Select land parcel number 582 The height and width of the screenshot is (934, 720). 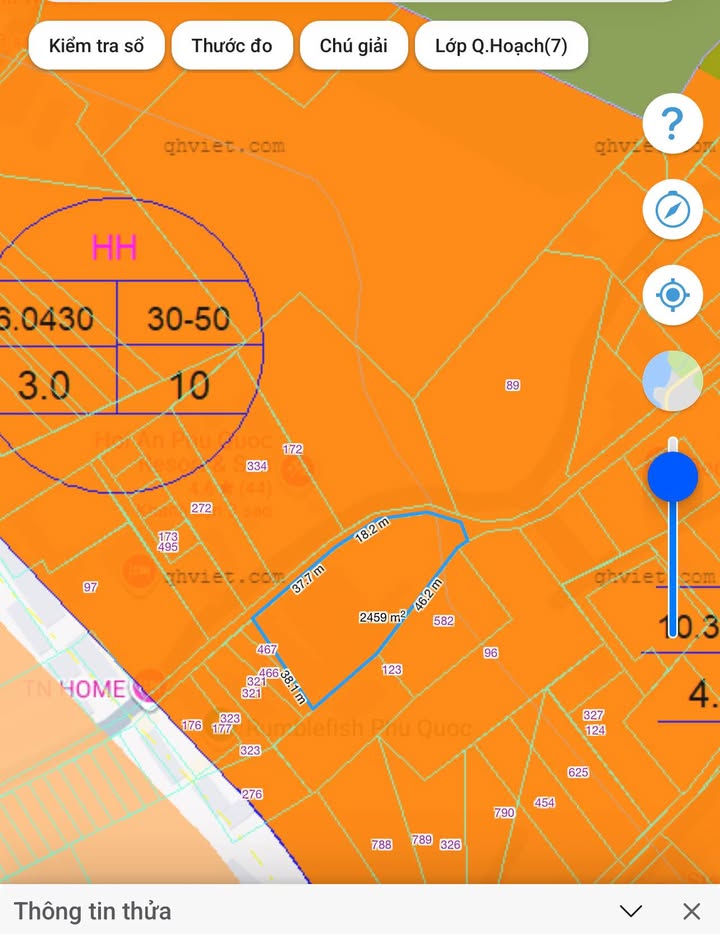click(x=444, y=621)
